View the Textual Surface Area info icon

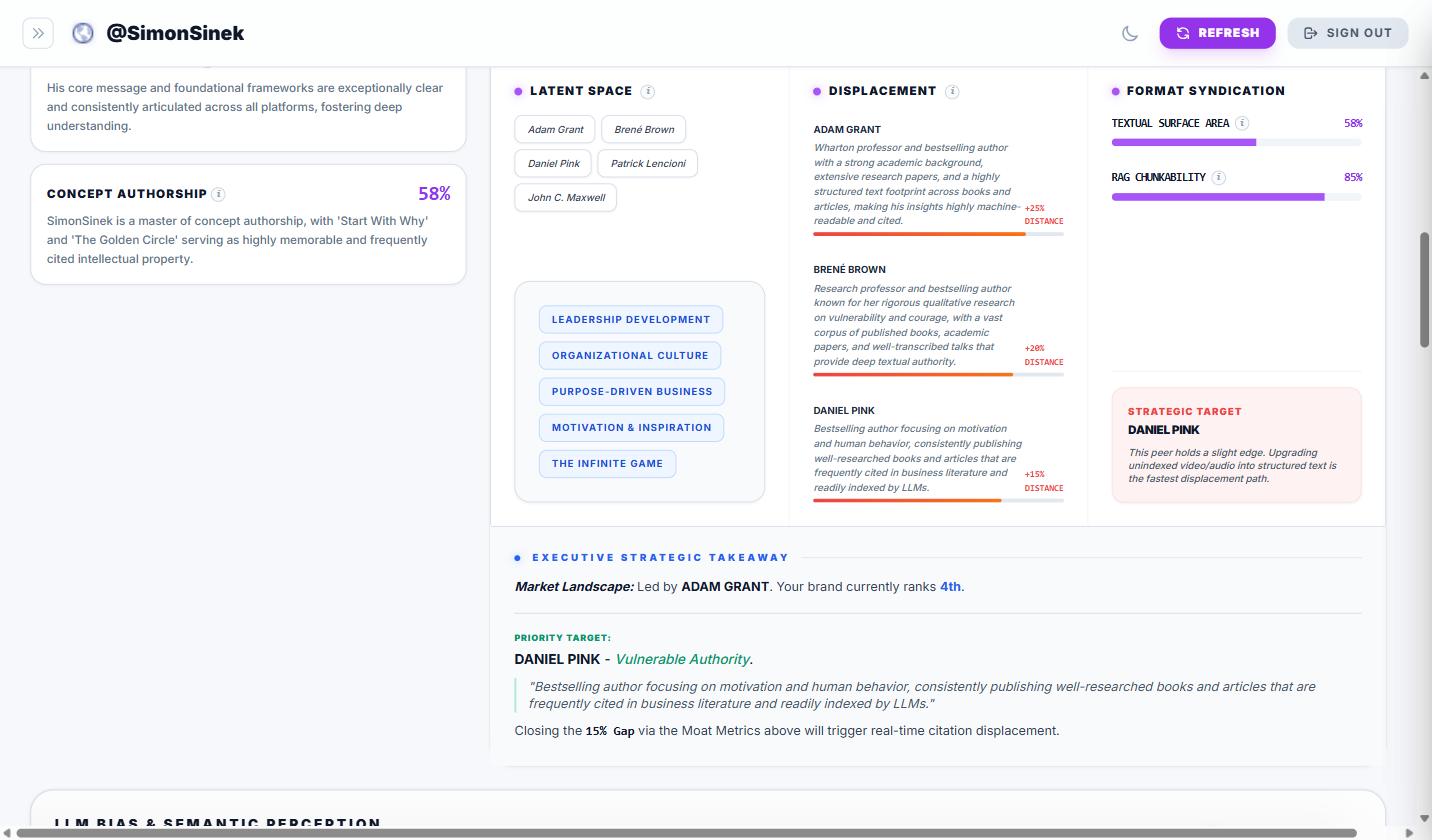coord(1242,123)
